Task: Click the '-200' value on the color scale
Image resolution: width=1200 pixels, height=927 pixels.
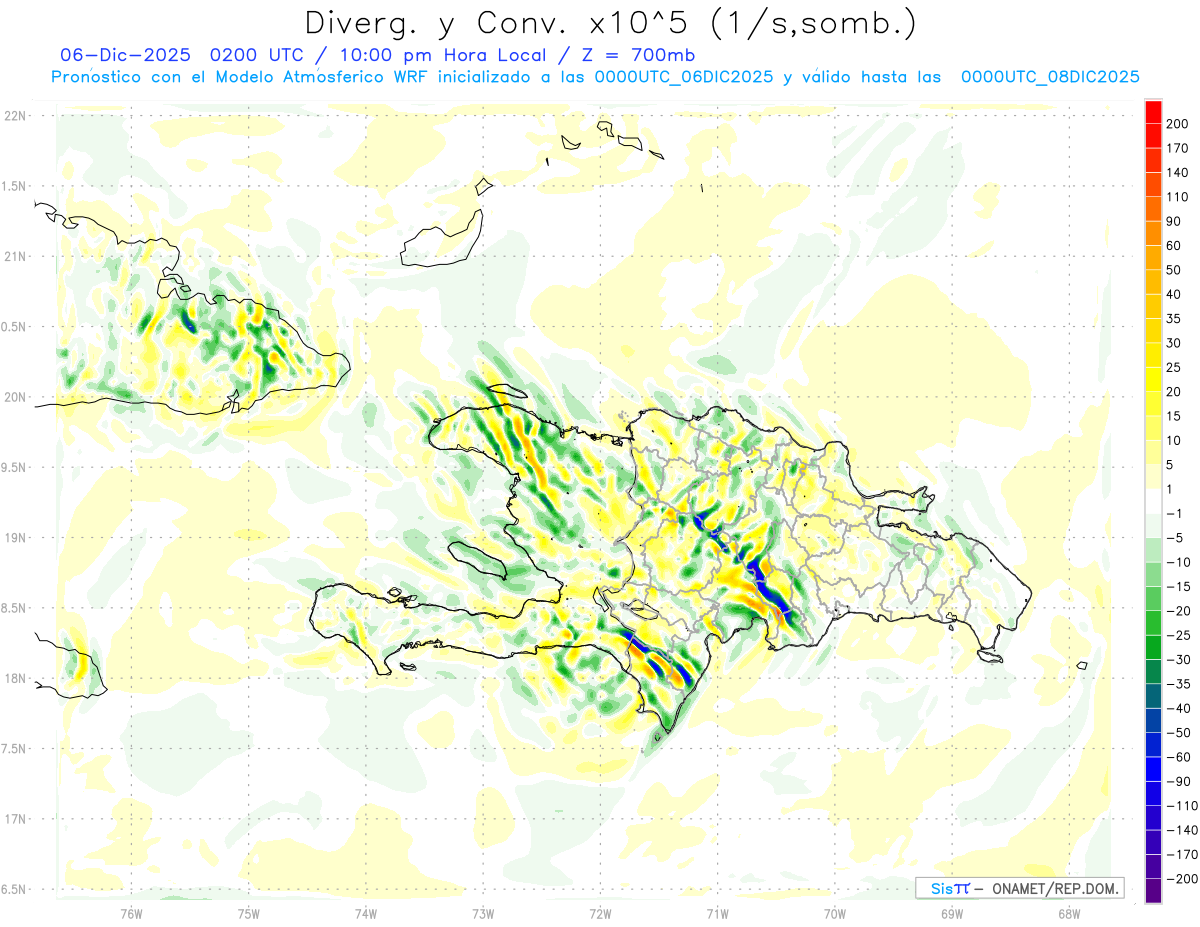Action: pos(1180,879)
